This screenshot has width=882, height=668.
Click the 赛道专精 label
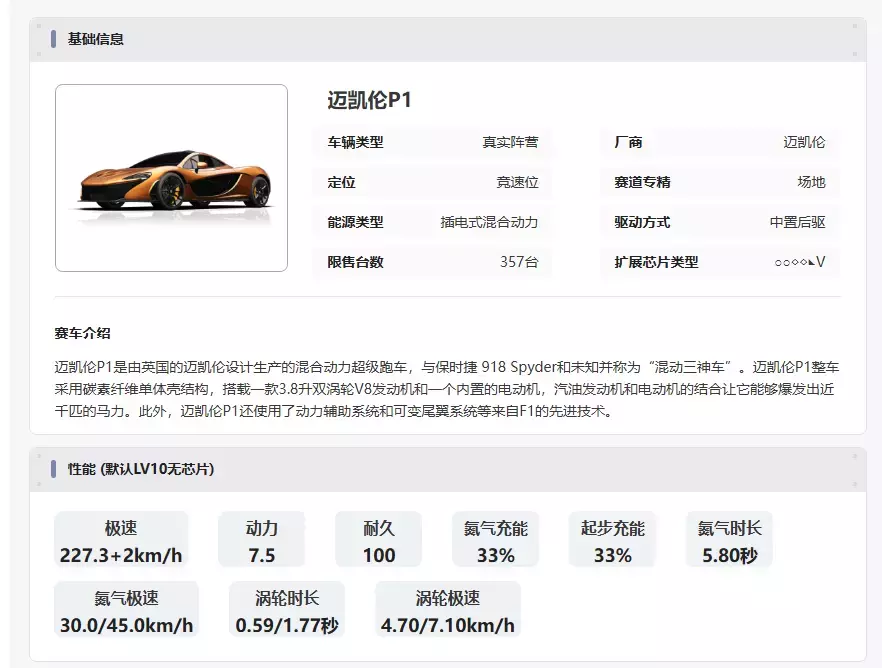coord(642,182)
